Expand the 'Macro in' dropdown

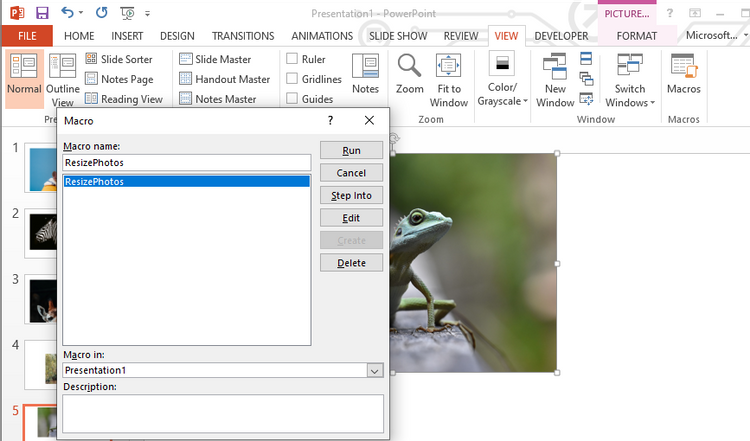click(x=375, y=370)
